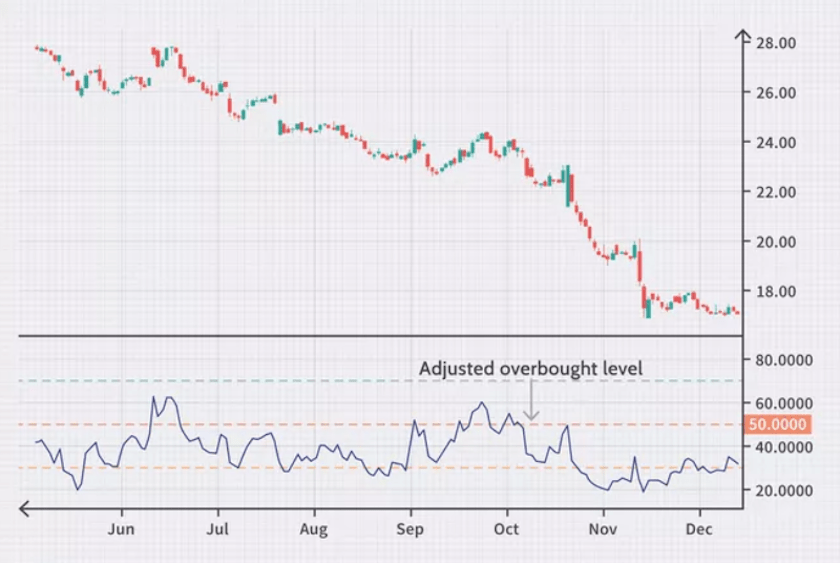Image resolution: width=840 pixels, height=563 pixels.
Task: Click the 20.00 price axis label
Action: pyautogui.click(x=776, y=242)
